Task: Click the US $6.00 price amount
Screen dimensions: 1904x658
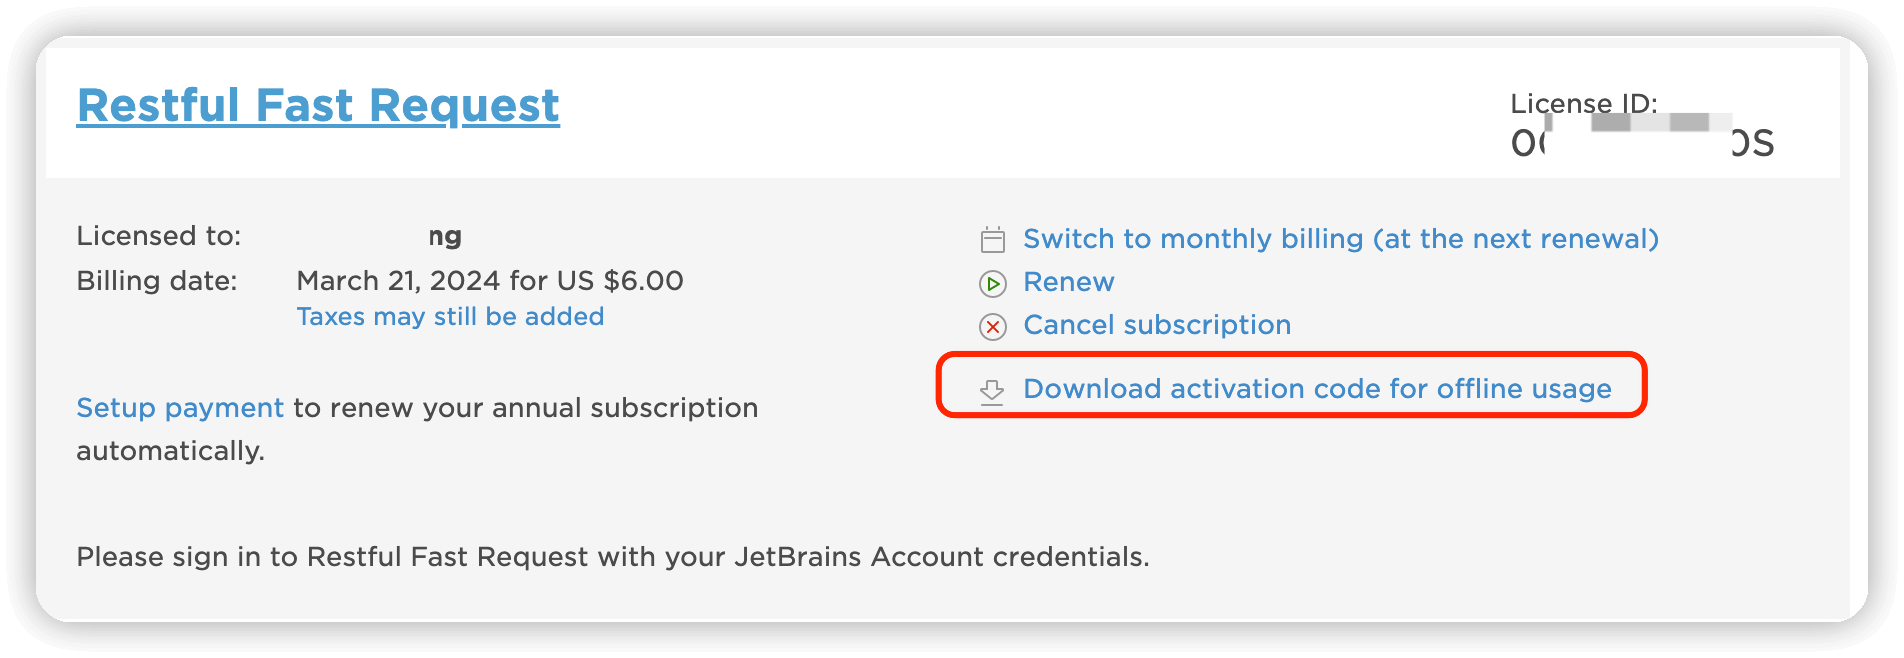Action: [x=620, y=281]
